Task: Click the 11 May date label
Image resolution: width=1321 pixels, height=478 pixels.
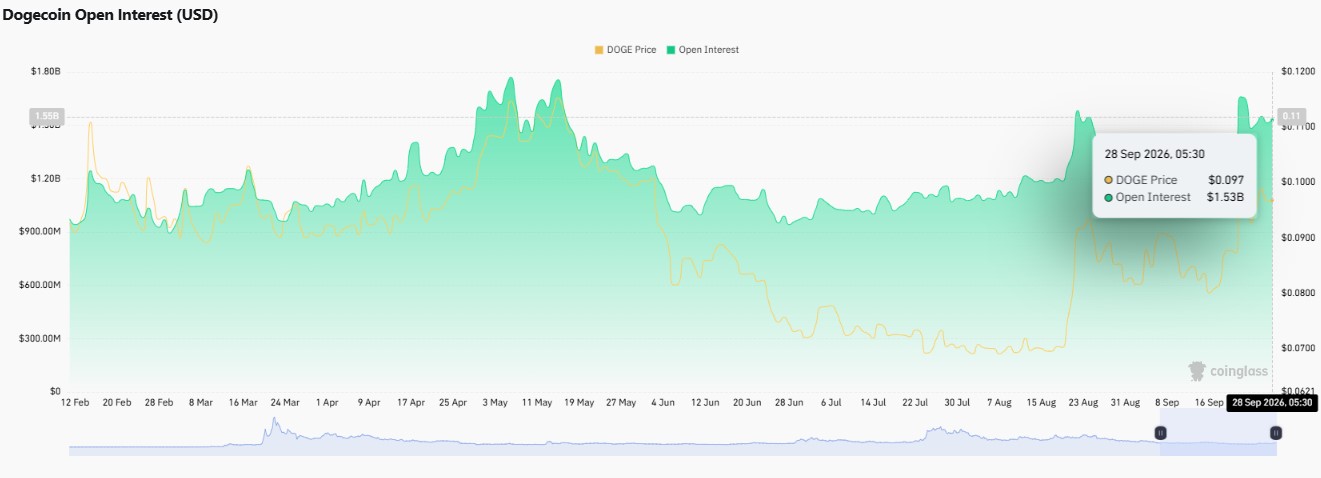Action: [x=536, y=402]
